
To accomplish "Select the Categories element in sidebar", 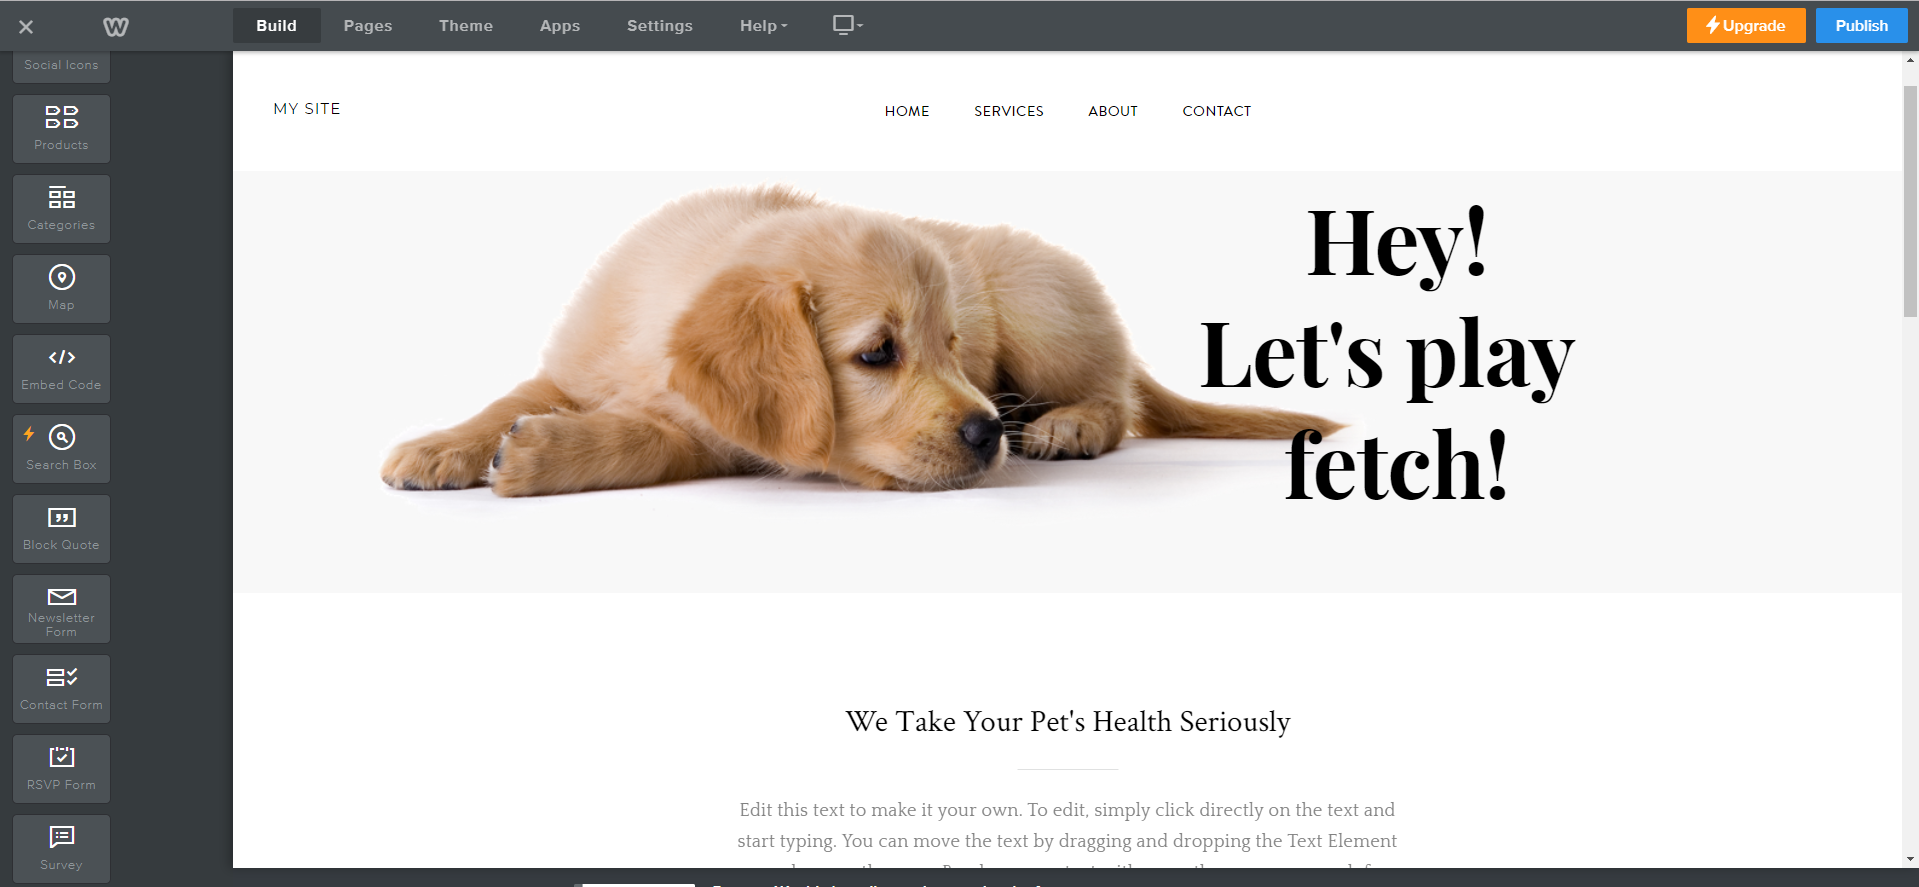I will pyautogui.click(x=61, y=209).
